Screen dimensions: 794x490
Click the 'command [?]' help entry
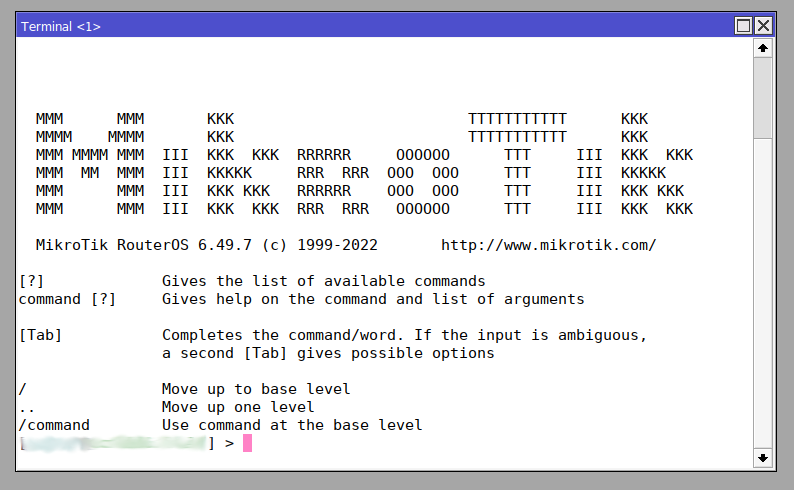(x=67, y=299)
